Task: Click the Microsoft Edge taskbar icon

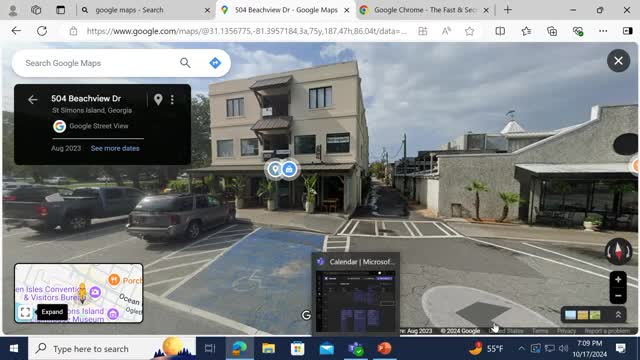Action: click(240, 349)
